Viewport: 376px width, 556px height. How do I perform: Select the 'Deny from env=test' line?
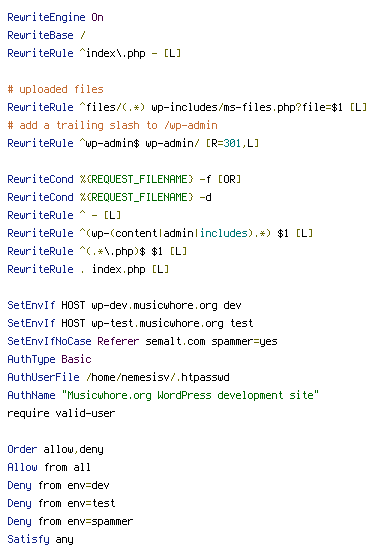click(x=61, y=504)
